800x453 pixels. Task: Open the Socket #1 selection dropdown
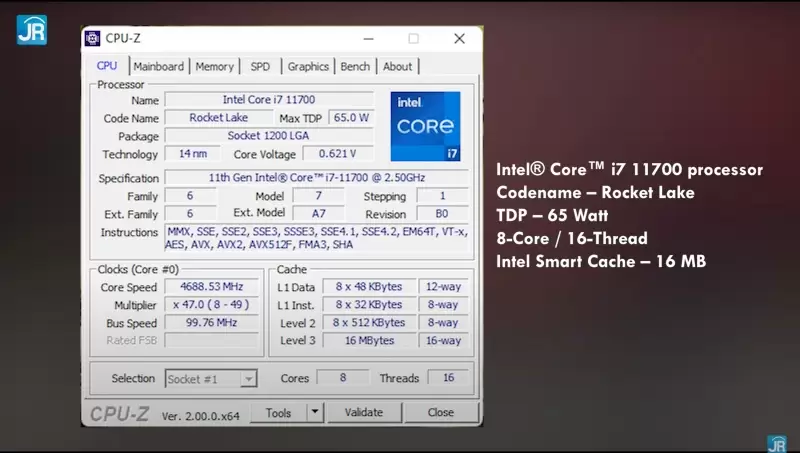pyautogui.click(x=211, y=379)
